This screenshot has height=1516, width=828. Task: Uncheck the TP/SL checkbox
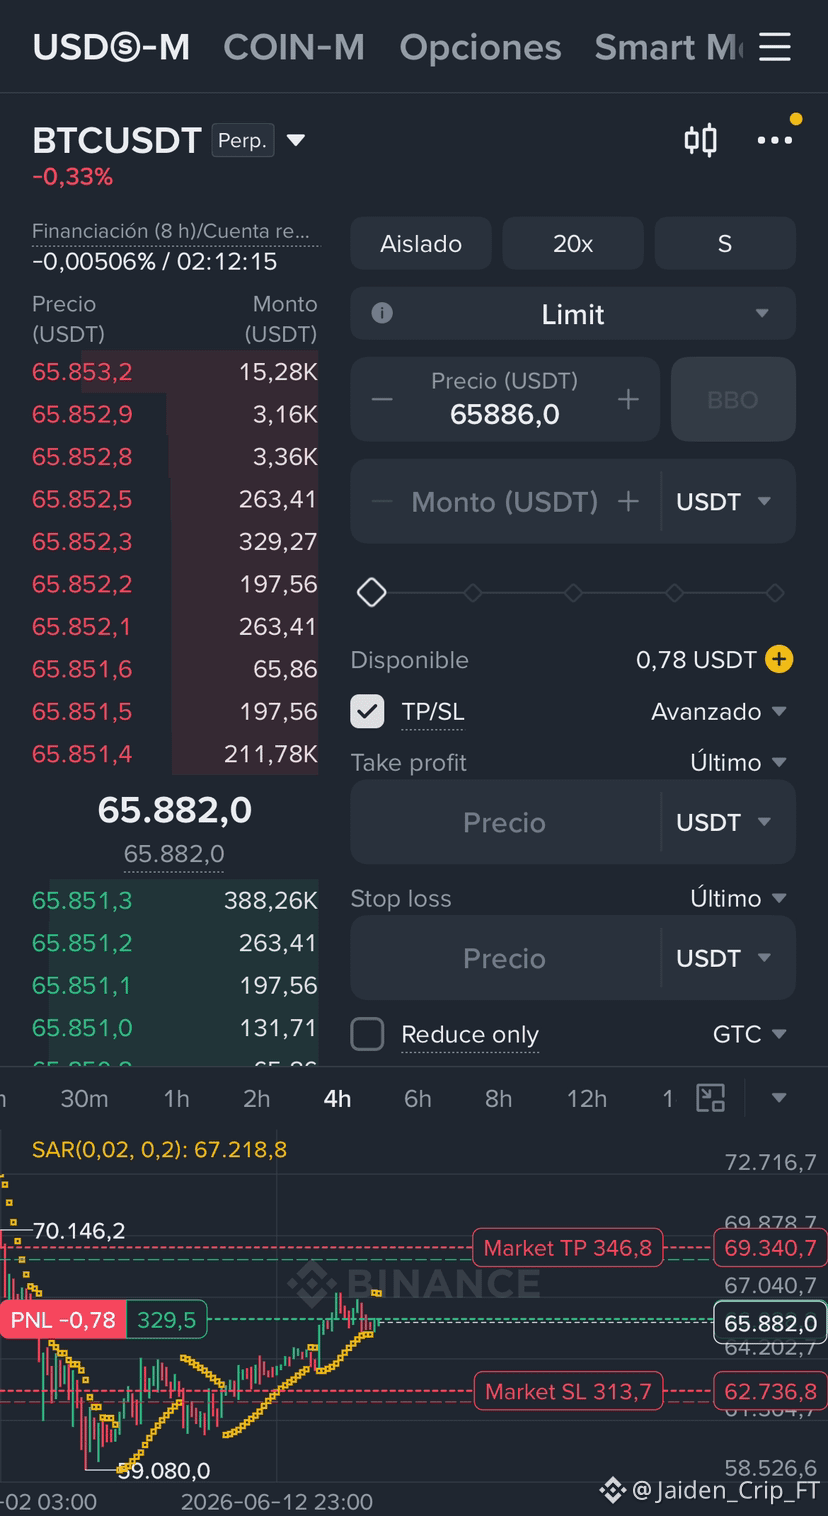(x=367, y=711)
